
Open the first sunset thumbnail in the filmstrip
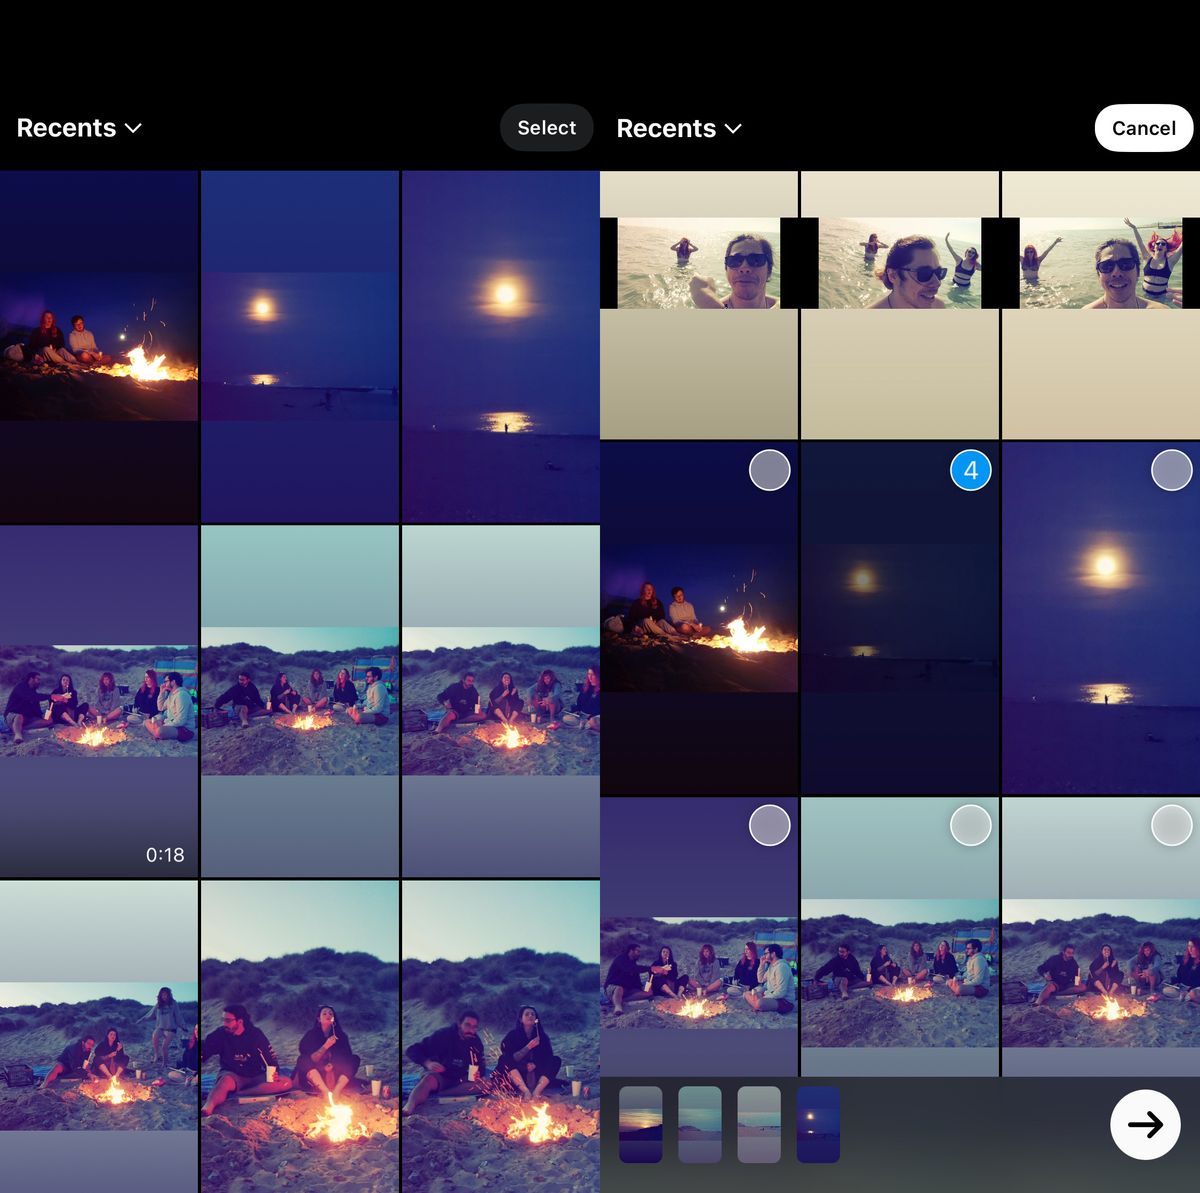pos(641,1124)
